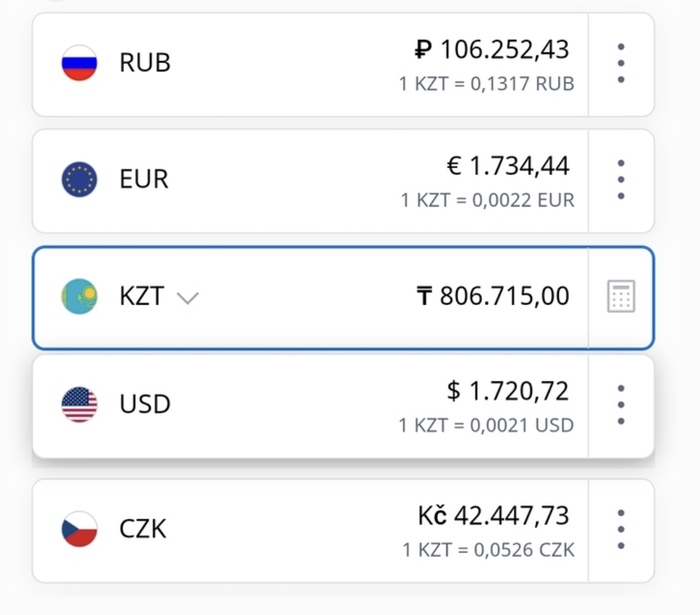Select the EUR currency code label
Image resolution: width=700 pixels, height=615 pixels.
[144, 180]
